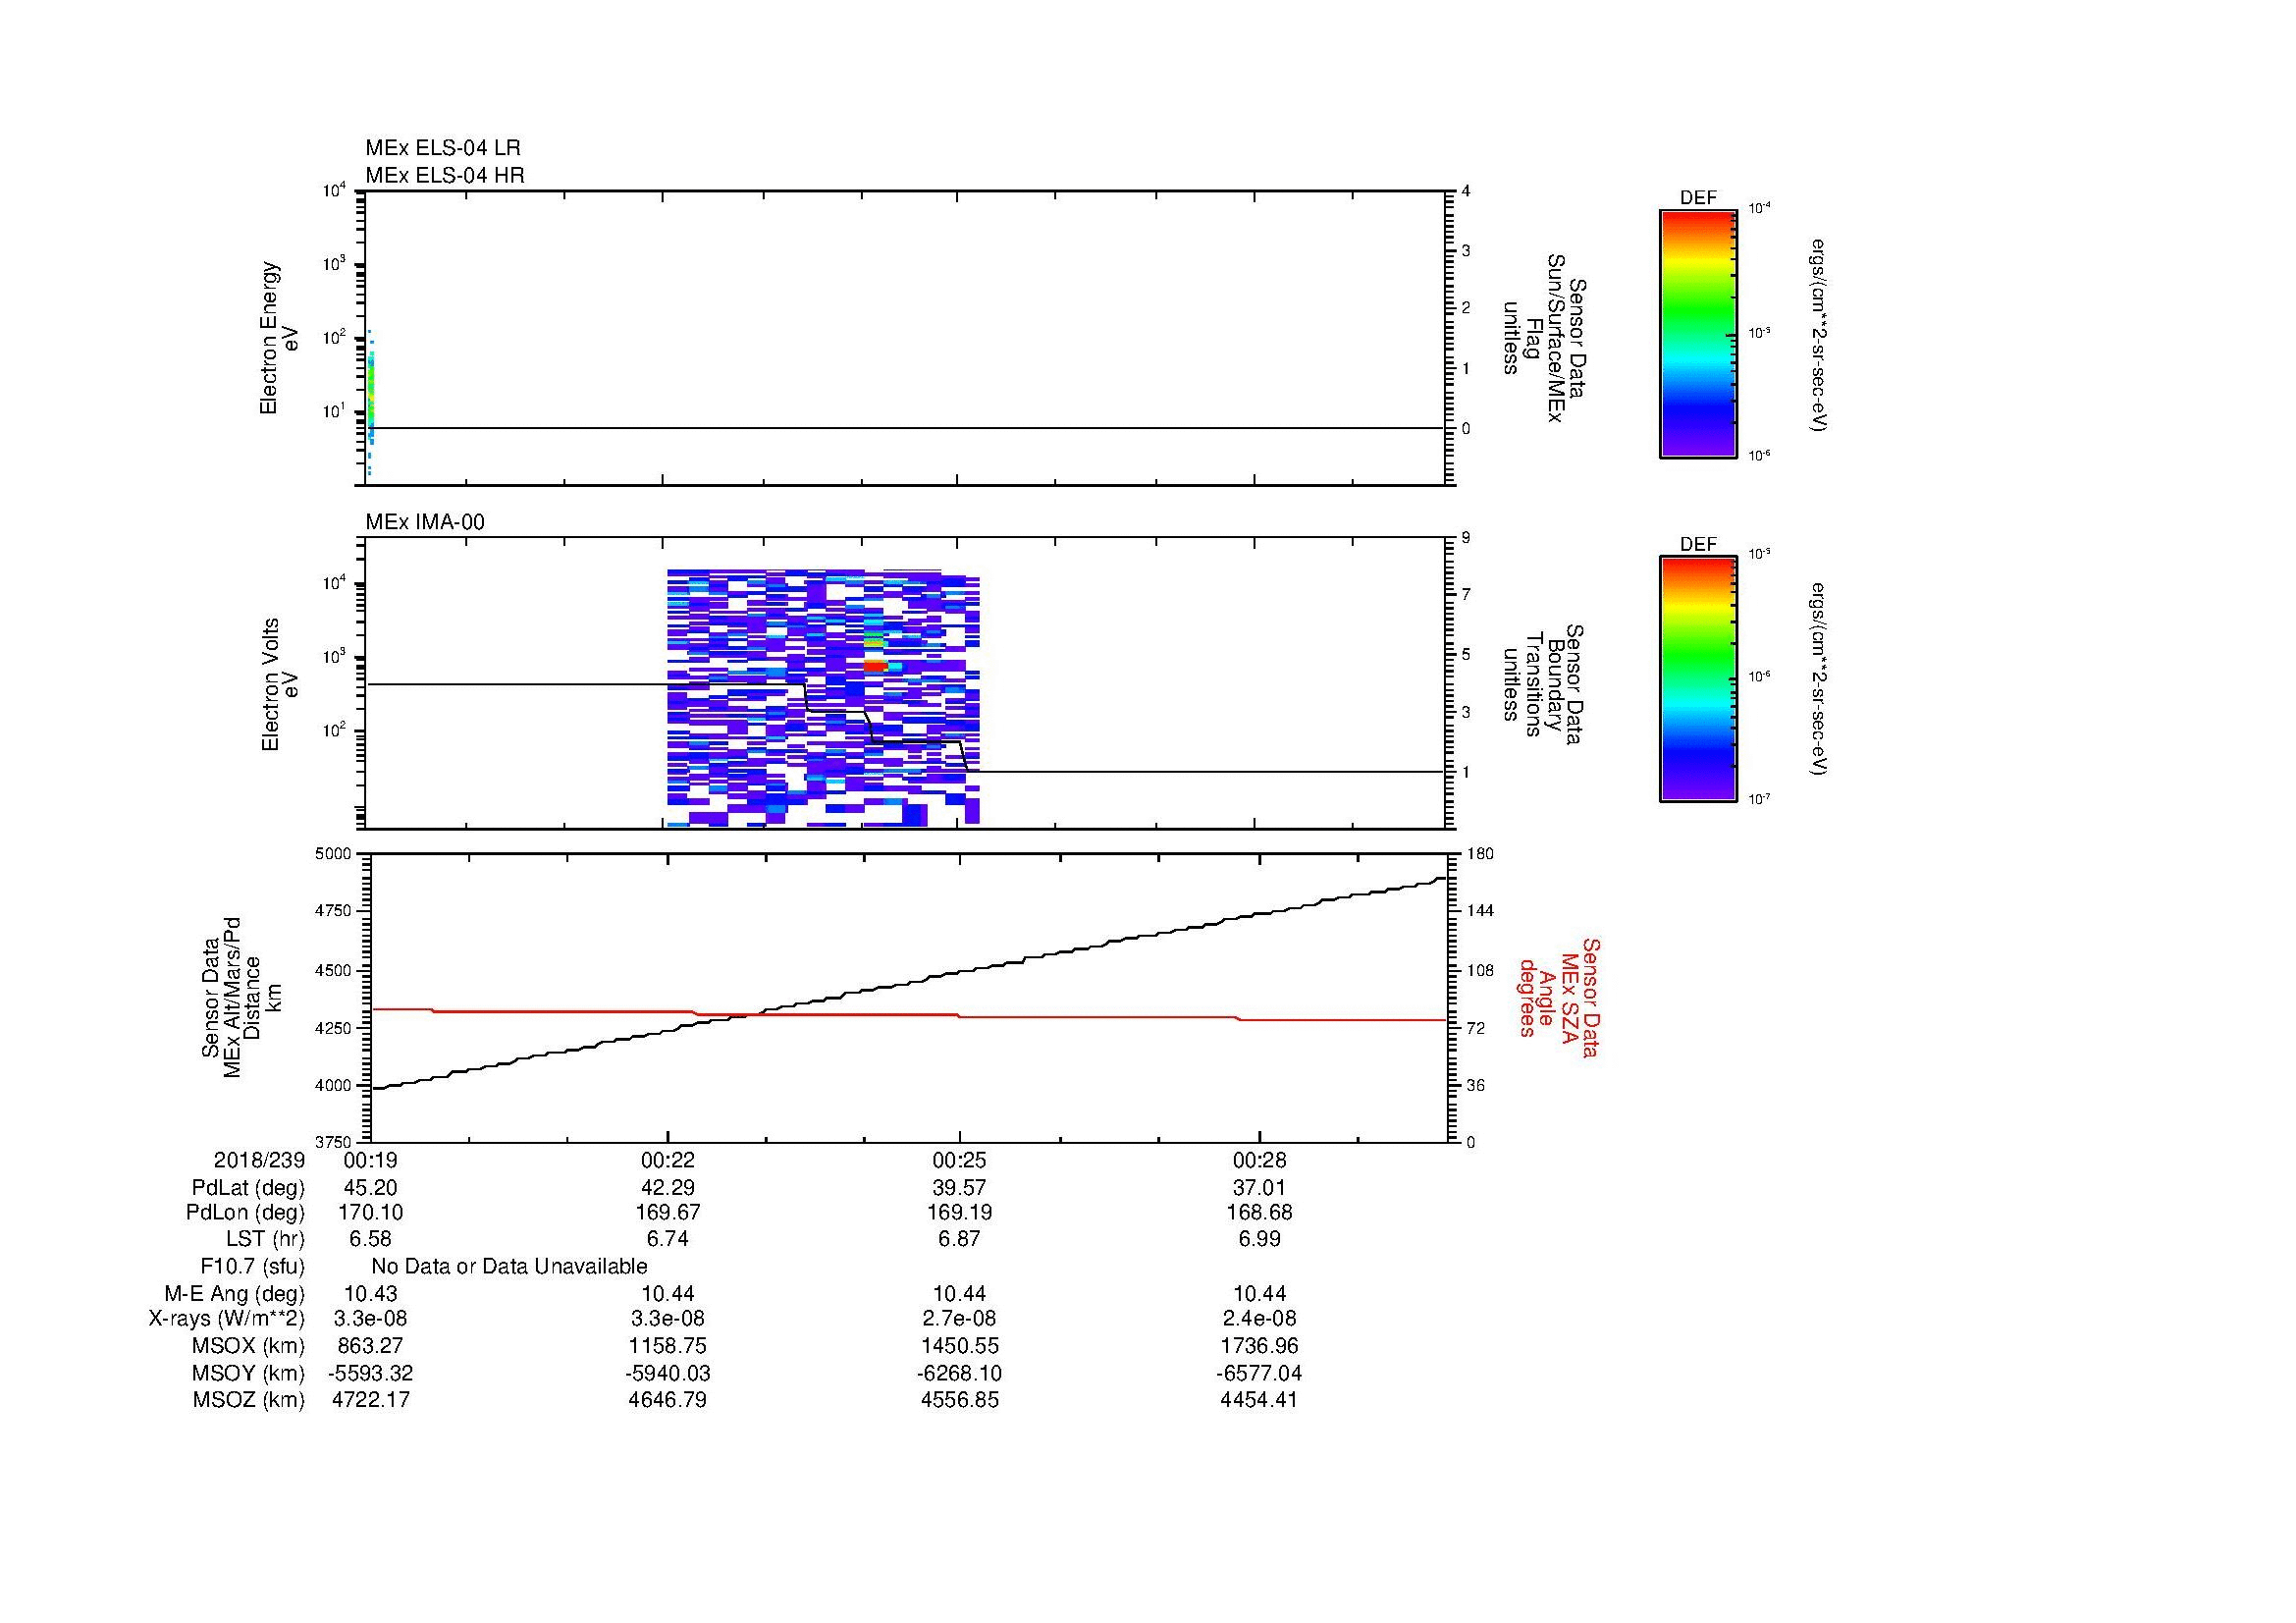The height and width of the screenshot is (1623, 2296).
Task: Click MSOZ value '4454.41'
Action: point(1259,1400)
